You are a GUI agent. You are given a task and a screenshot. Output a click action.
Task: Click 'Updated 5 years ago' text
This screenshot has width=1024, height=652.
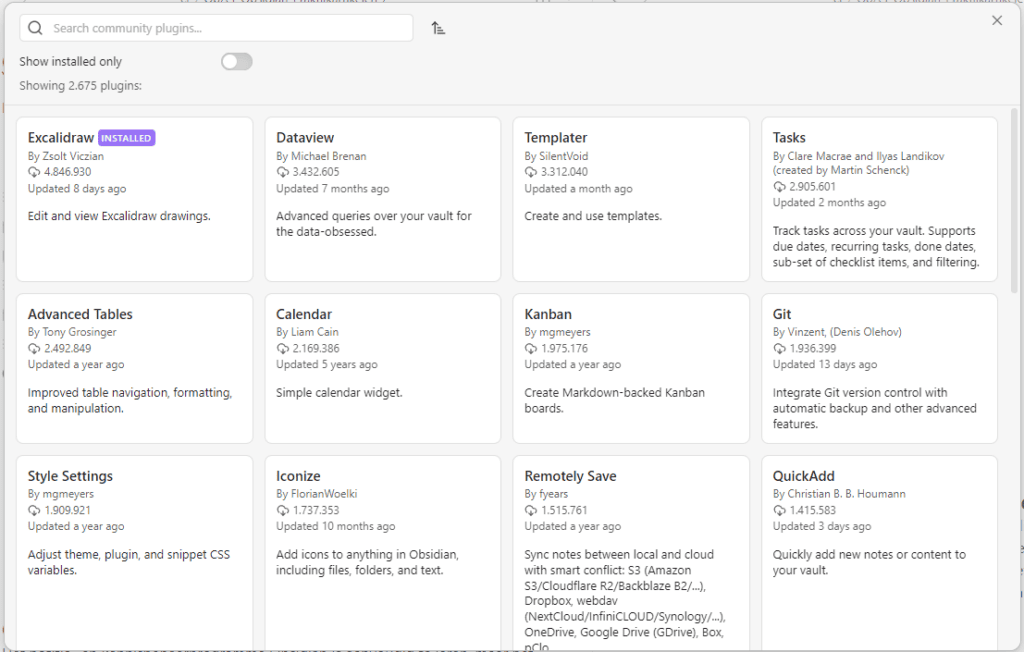(x=327, y=365)
